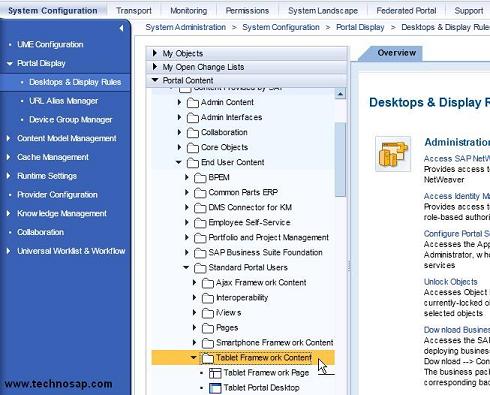The width and height of the screenshot is (490, 395).
Task: Go to Portal Display breadcrumb
Action: 360,27
